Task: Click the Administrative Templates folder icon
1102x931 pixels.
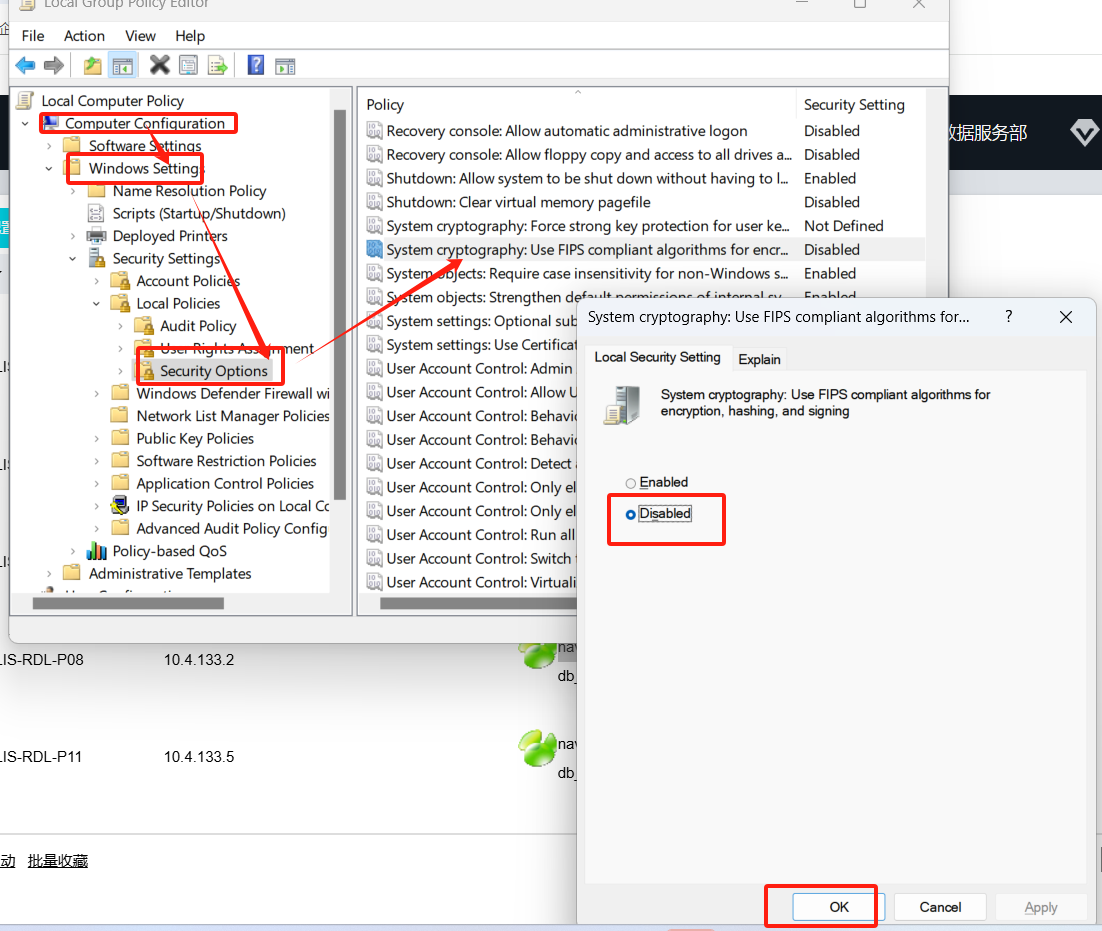Action: 72,573
